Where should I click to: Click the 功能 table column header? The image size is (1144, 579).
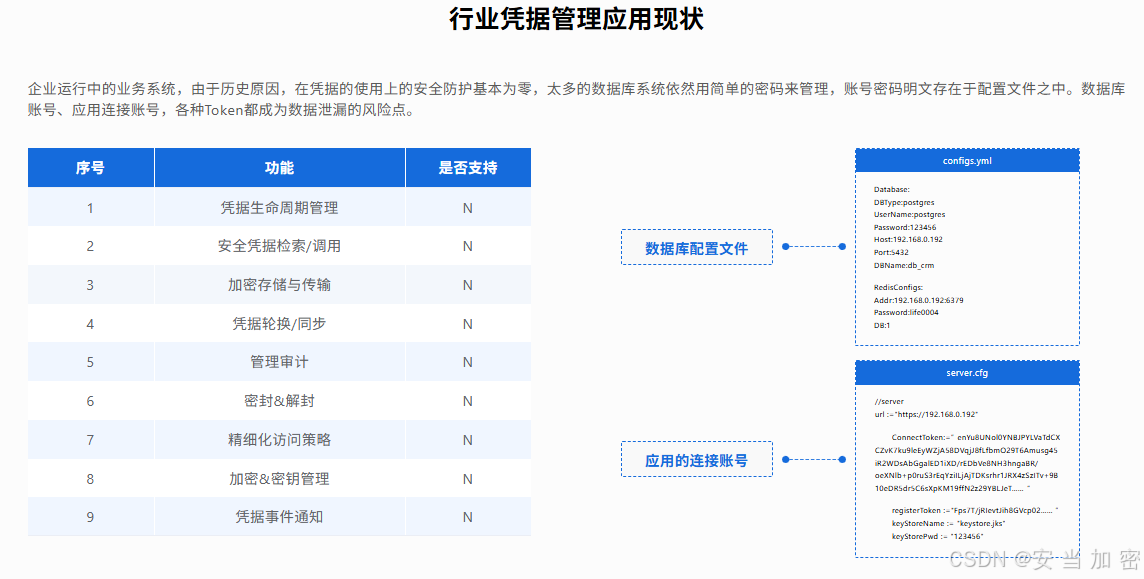click(x=279, y=168)
